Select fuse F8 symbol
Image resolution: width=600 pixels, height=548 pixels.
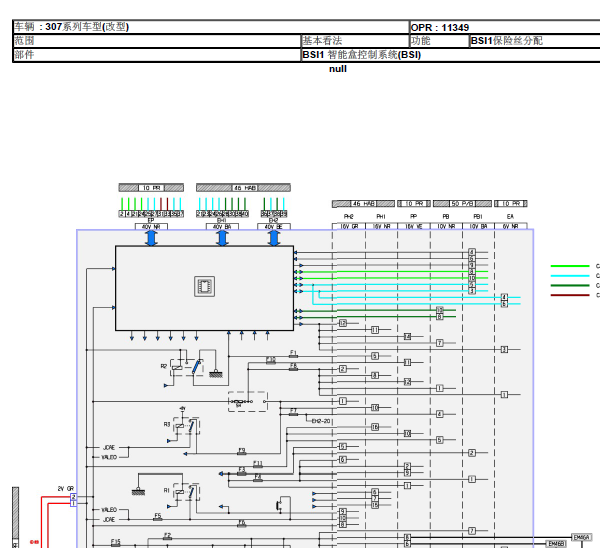click(293, 367)
